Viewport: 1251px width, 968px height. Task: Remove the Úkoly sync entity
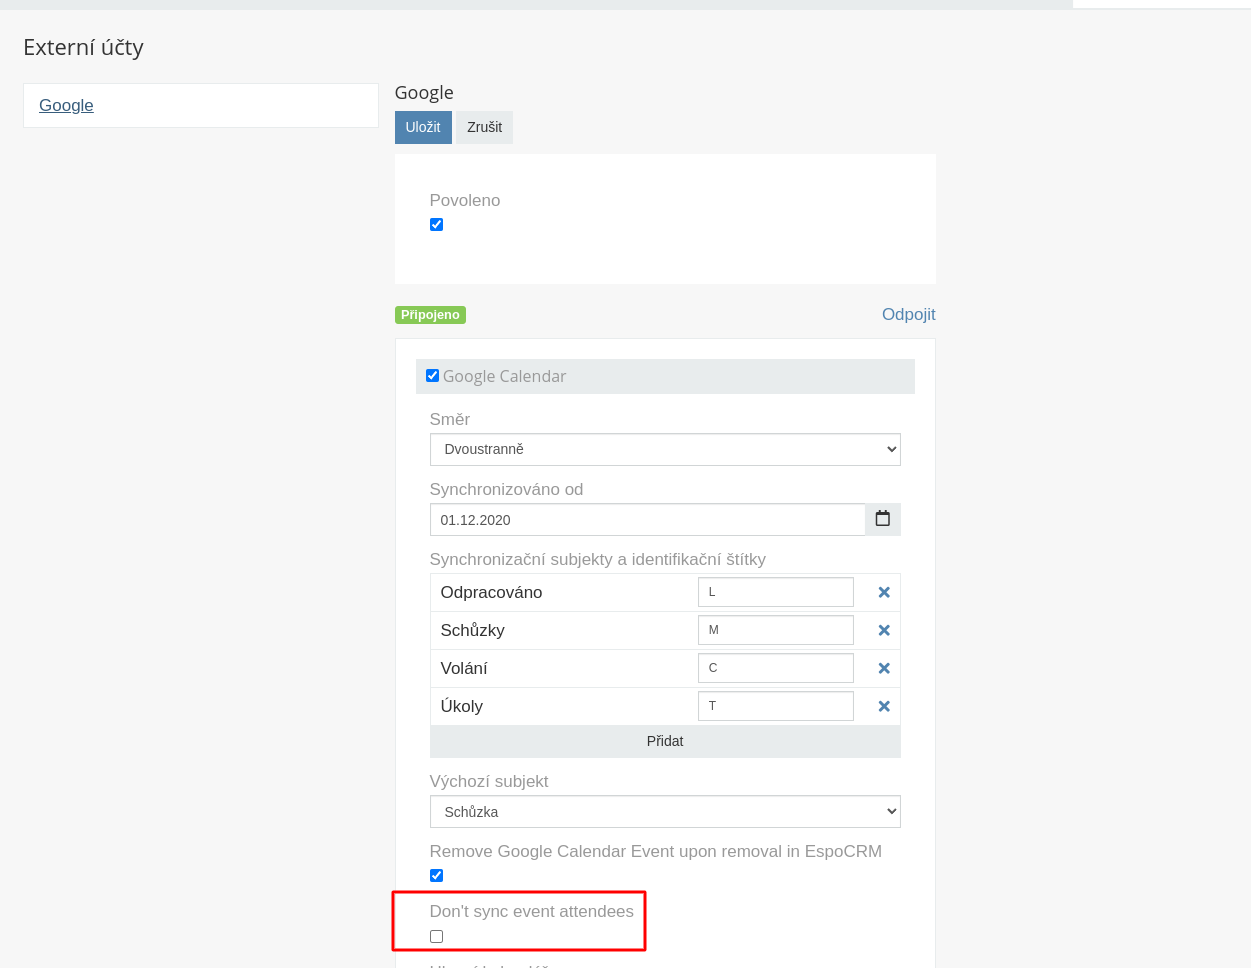pos(884,706)
